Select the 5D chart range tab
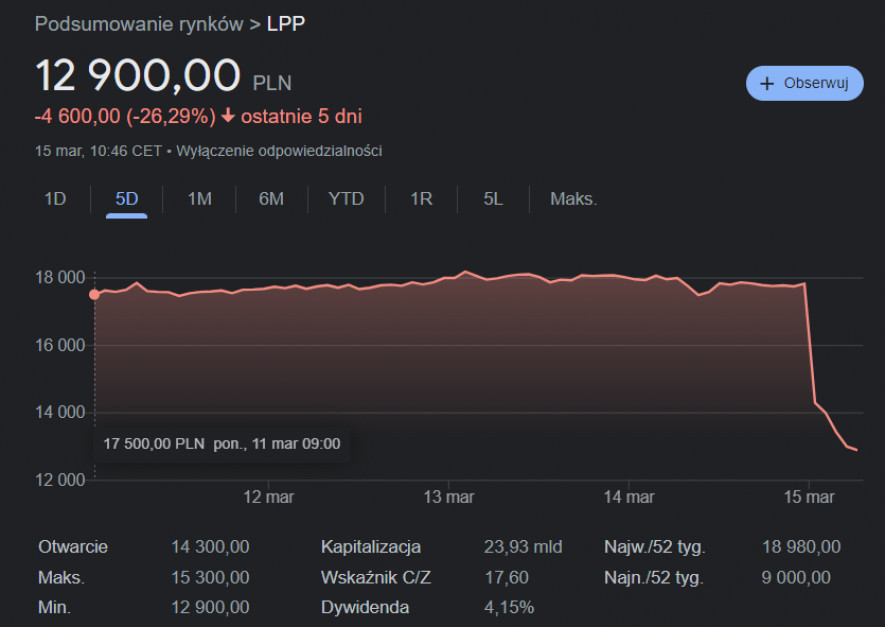885x627 pixels. 126,199
